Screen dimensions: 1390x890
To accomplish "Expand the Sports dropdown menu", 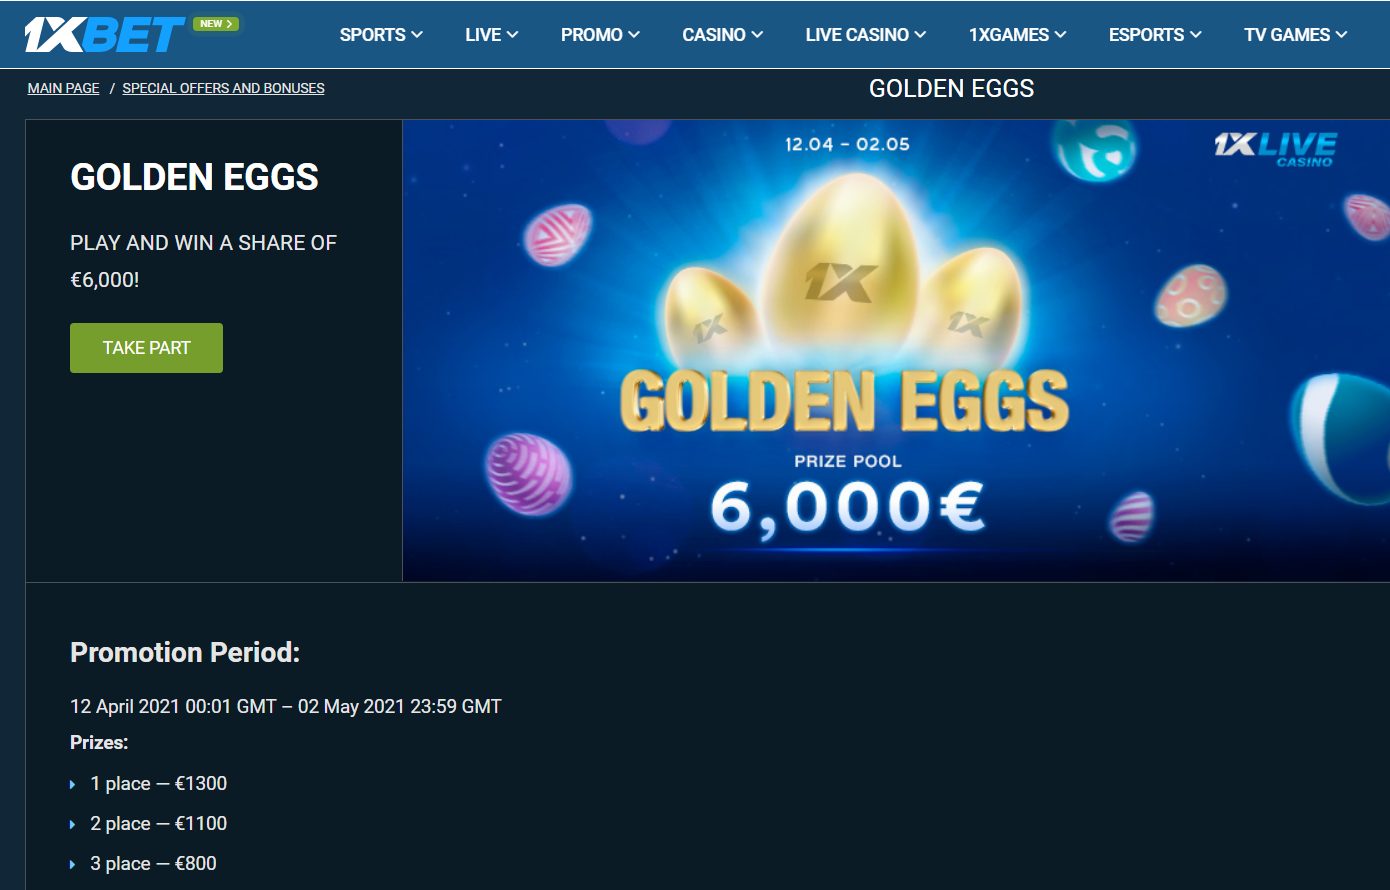I will pyautogui.click(x=381, y=34).
